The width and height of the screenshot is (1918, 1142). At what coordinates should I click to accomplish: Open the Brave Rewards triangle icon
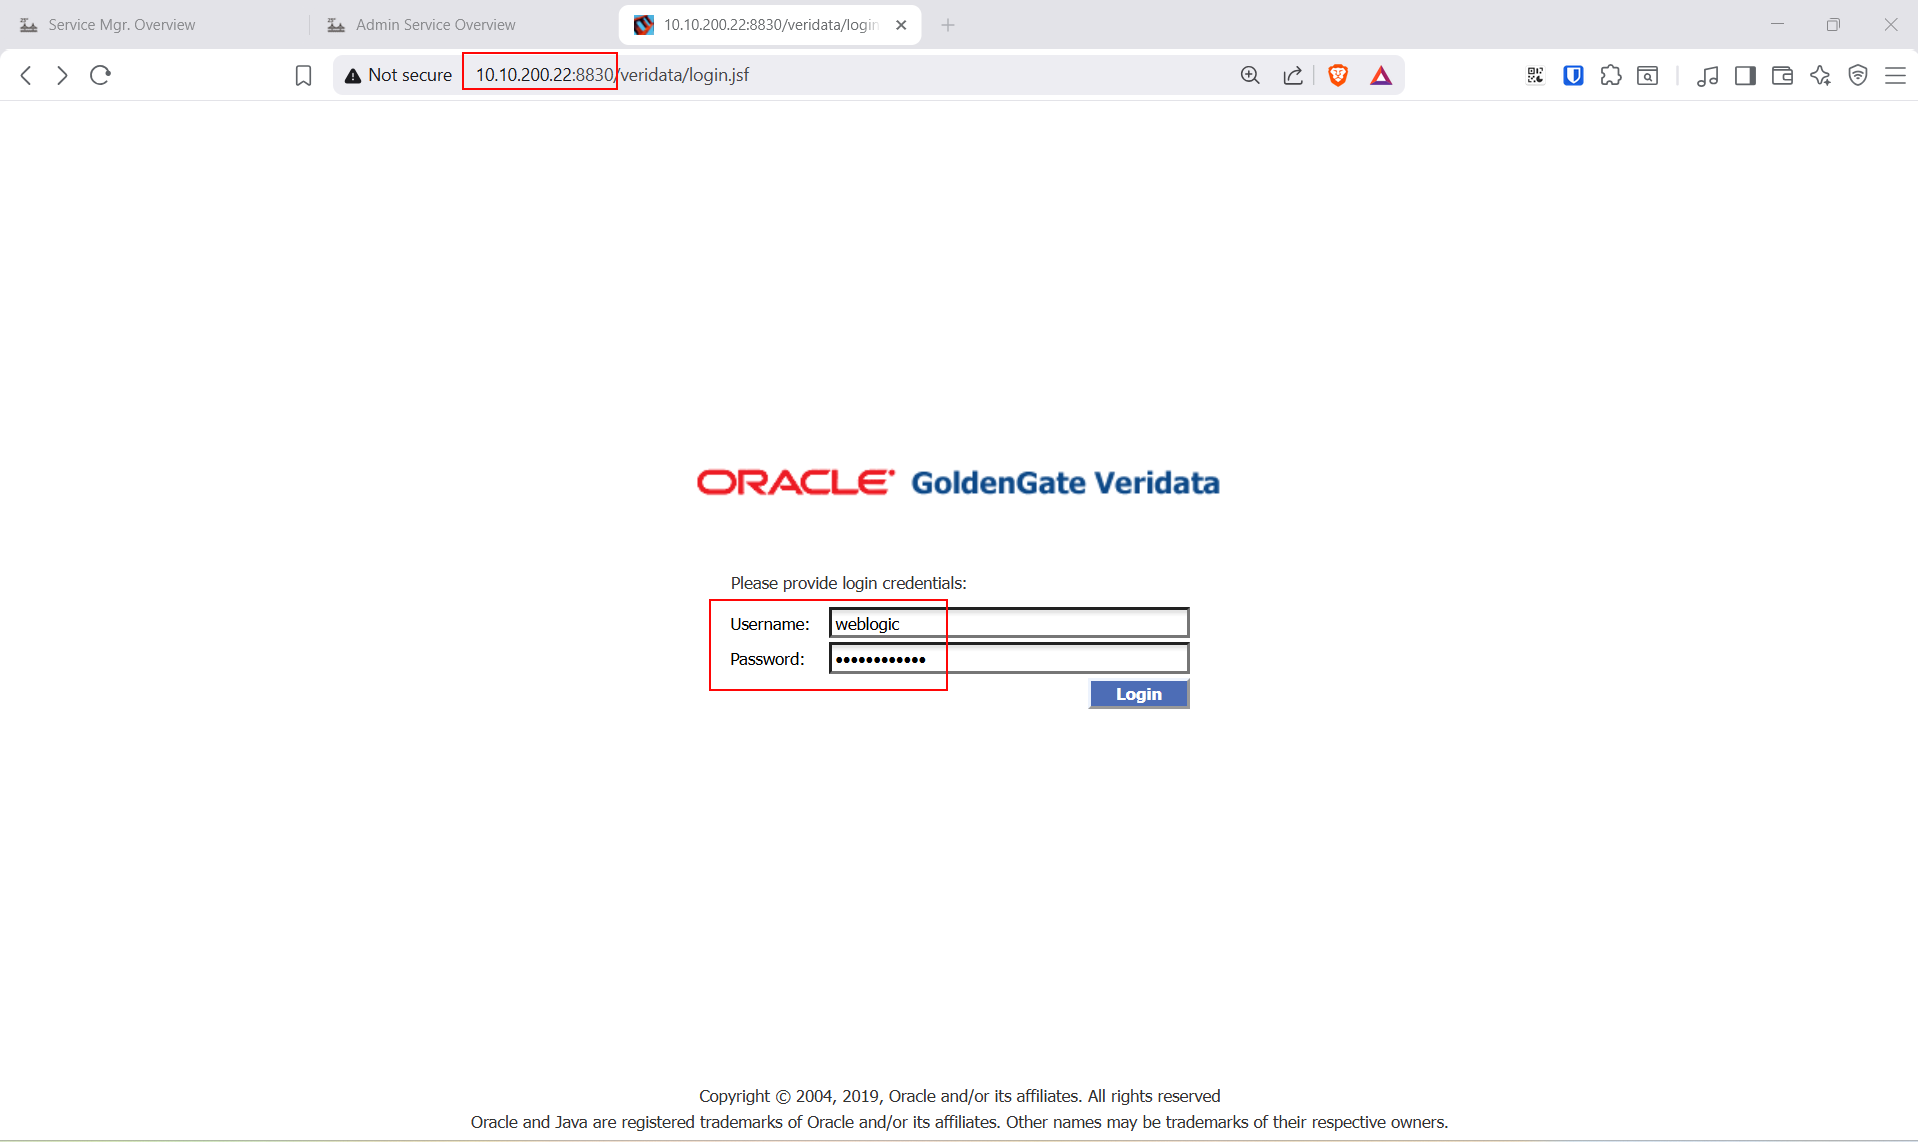click(1381, 75)
